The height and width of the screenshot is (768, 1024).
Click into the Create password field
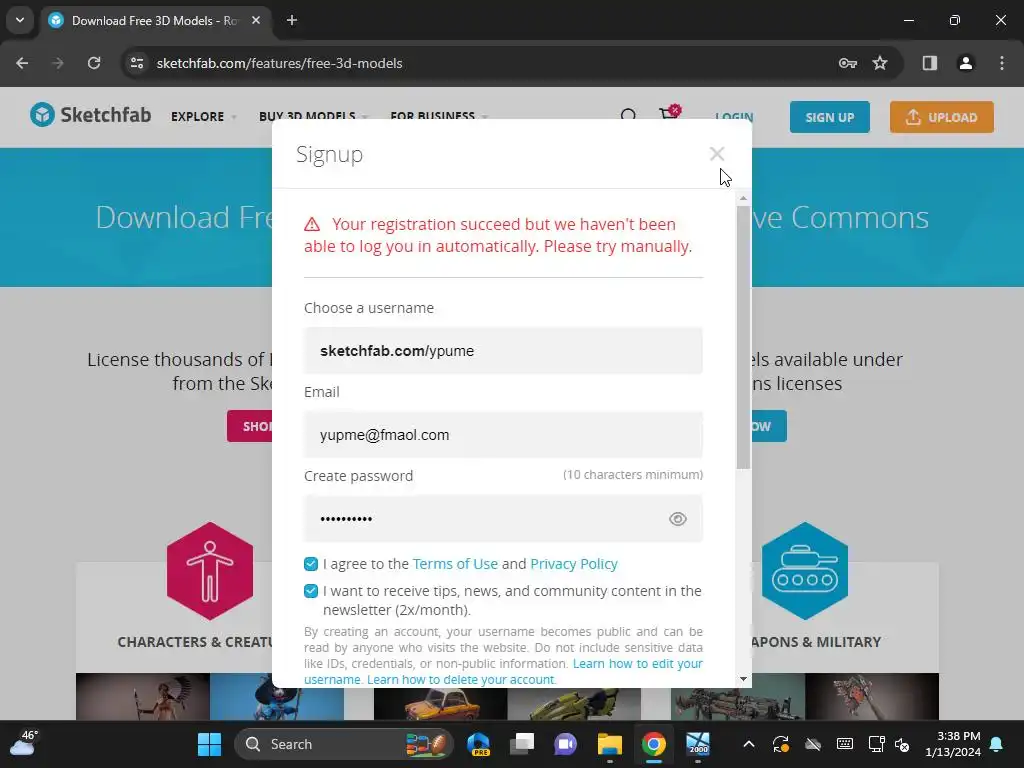click(x=503, y=519)
